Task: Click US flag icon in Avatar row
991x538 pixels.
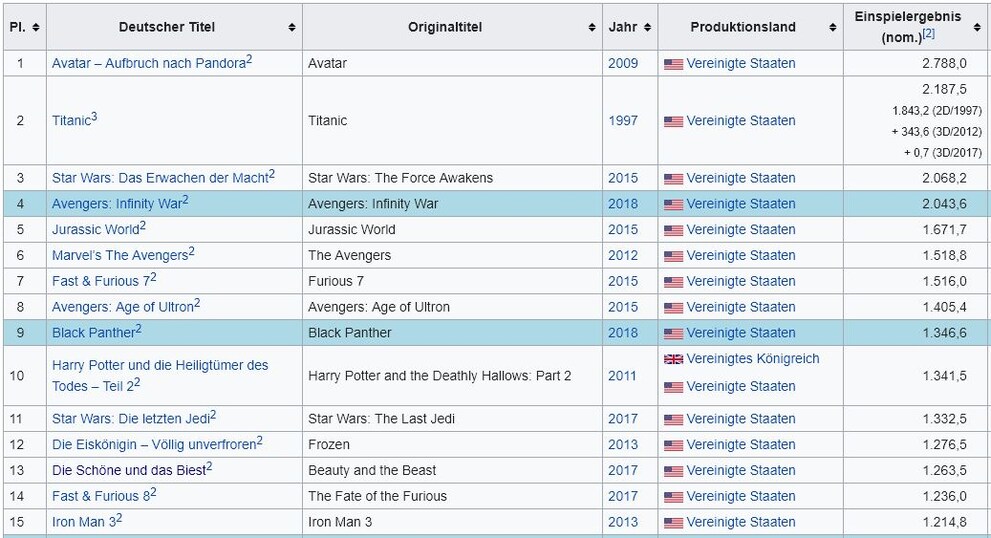Action: pos(673,64)
